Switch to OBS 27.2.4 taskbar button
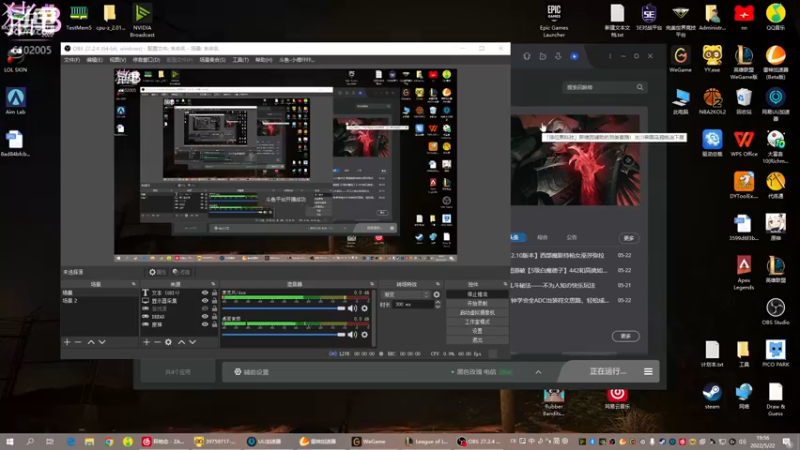 [x=478, y=441]
